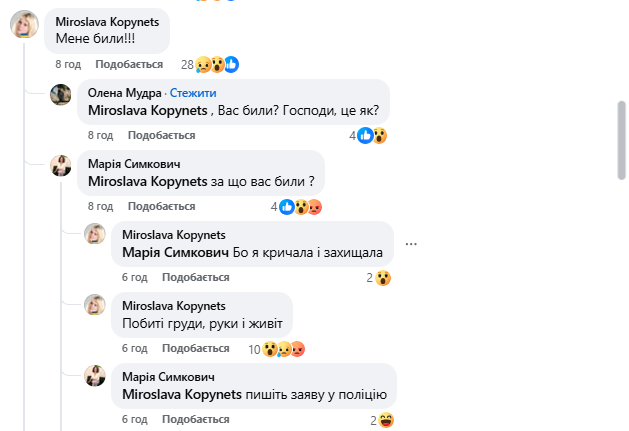Click Miroslava Kopynets top comment avatar

(25, 25)
